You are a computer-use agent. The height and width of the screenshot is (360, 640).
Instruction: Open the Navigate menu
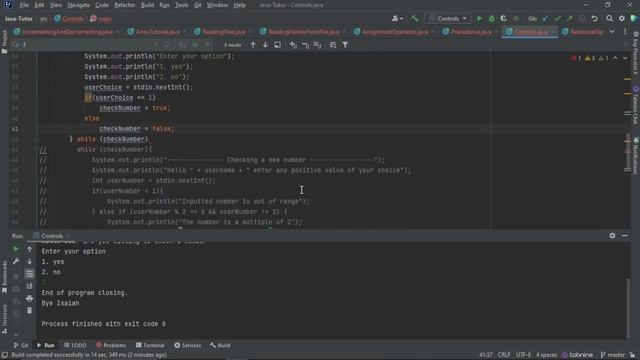pos(78,5)
